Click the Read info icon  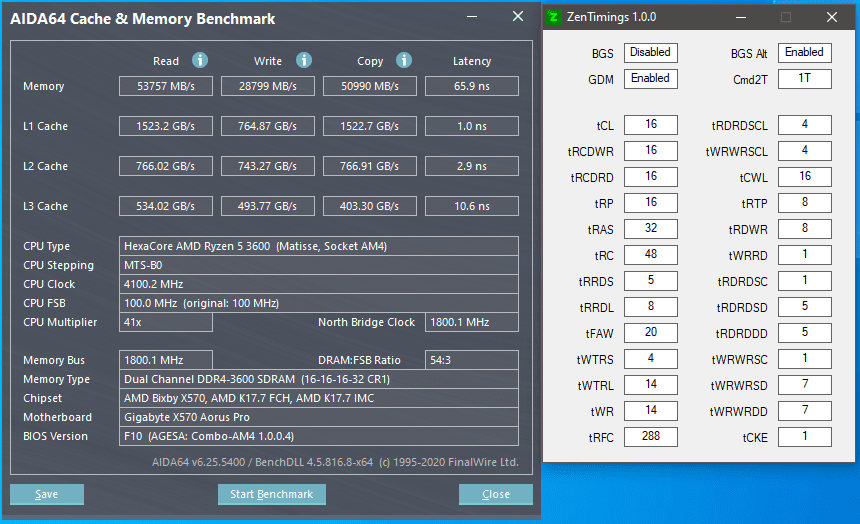click(200, 60)
